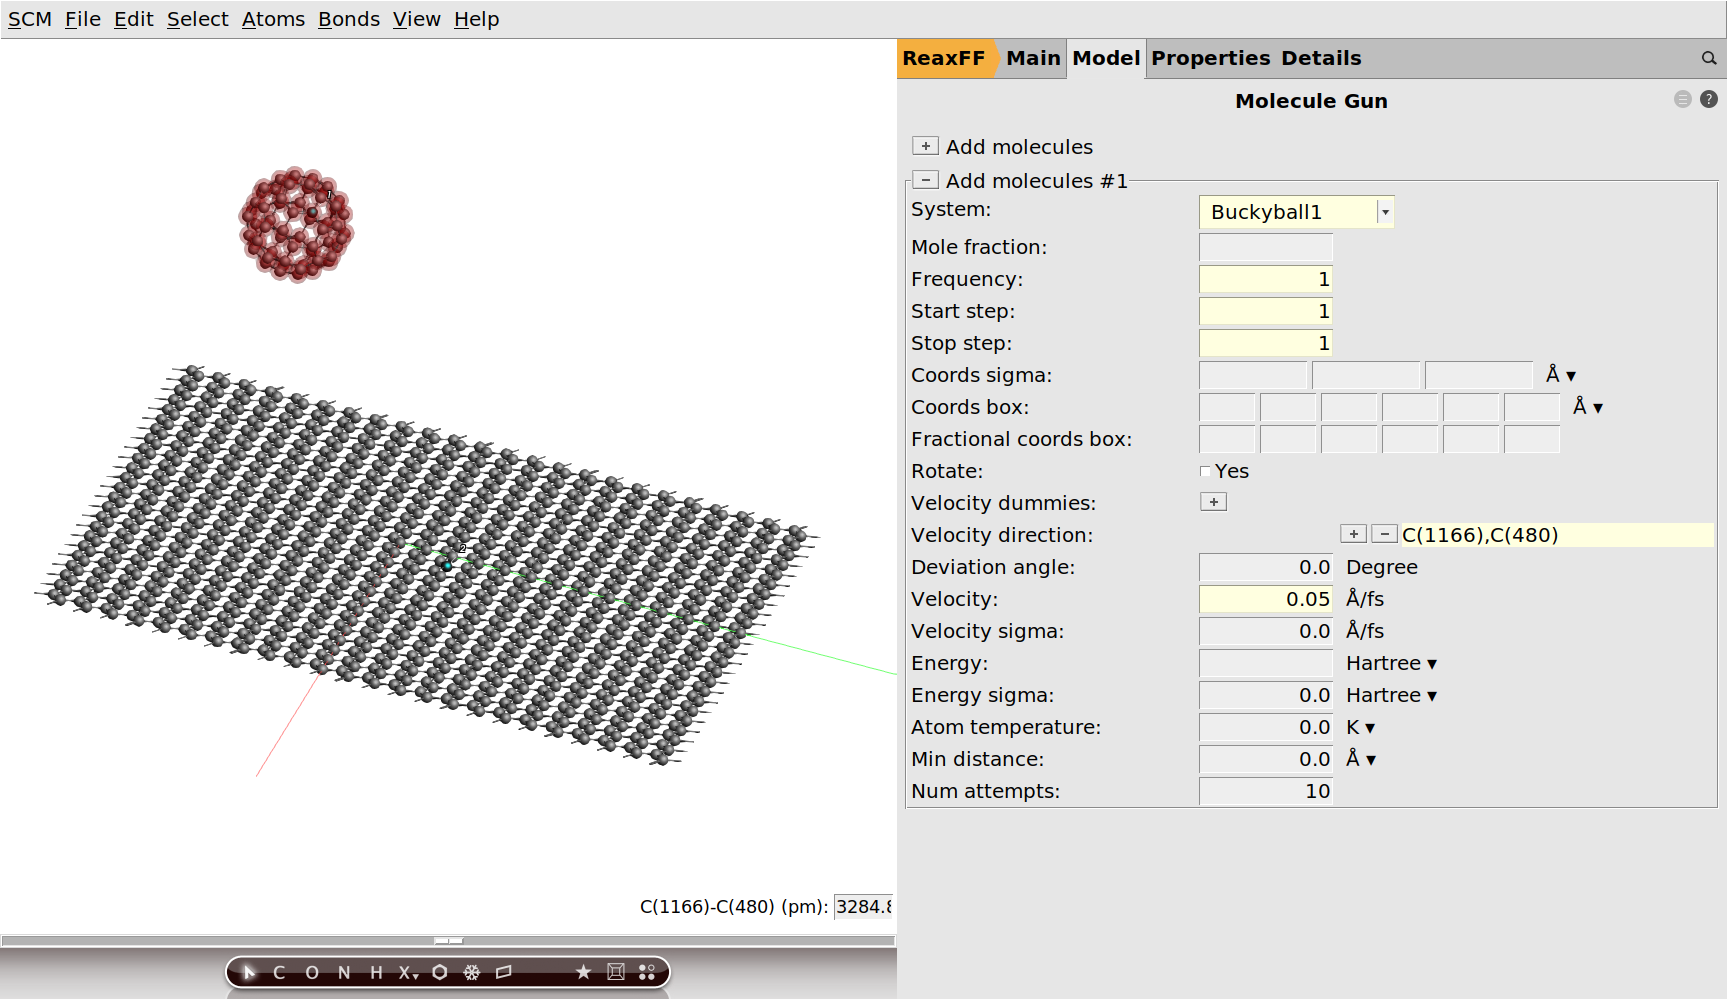The height and width of the screenshot is (999, 1727).
Task: Click the Velocity sigma field
Action: click(x=1266, y=631)
